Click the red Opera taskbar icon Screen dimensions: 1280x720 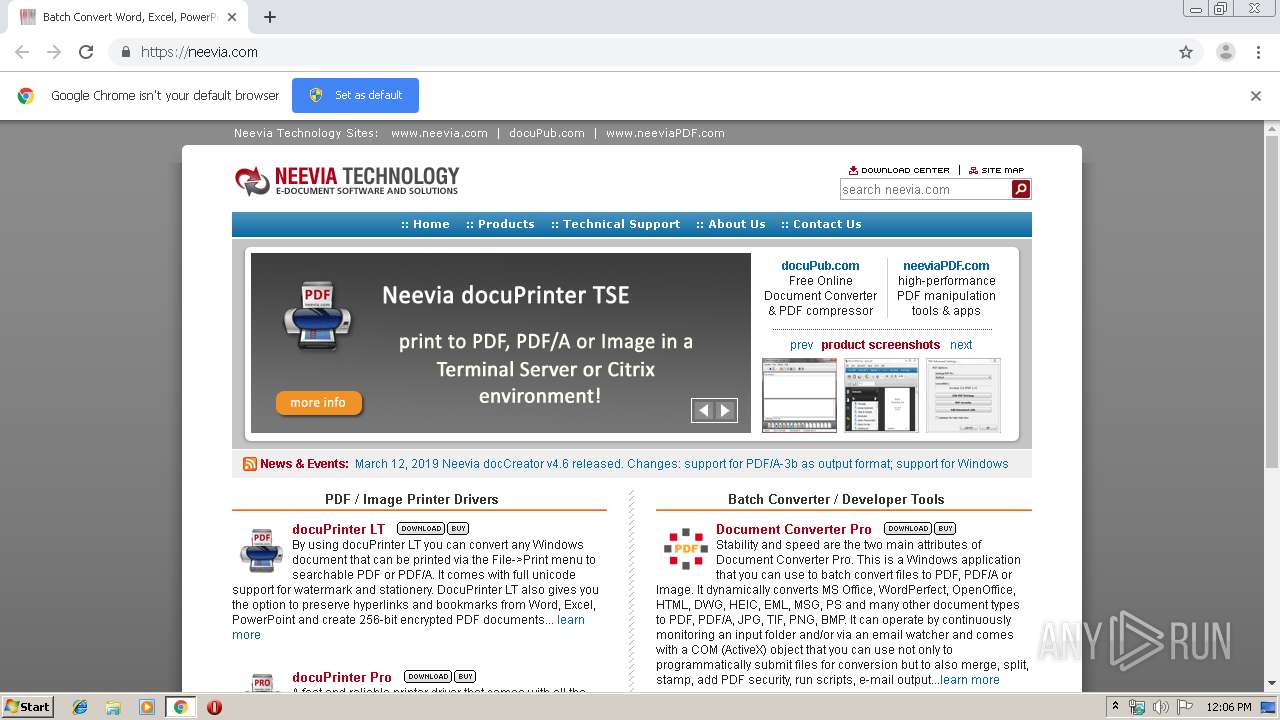tap(214, 707)
